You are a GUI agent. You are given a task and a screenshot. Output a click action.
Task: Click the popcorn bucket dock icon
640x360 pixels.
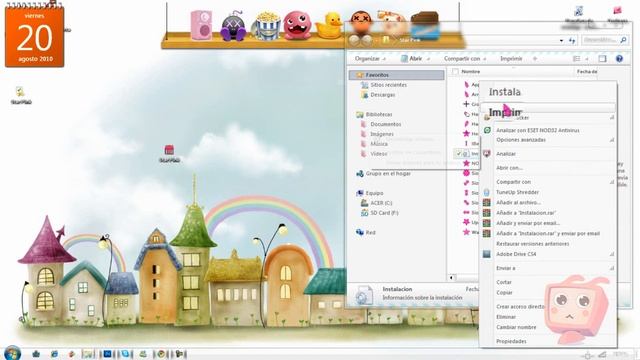click(267, 26)
